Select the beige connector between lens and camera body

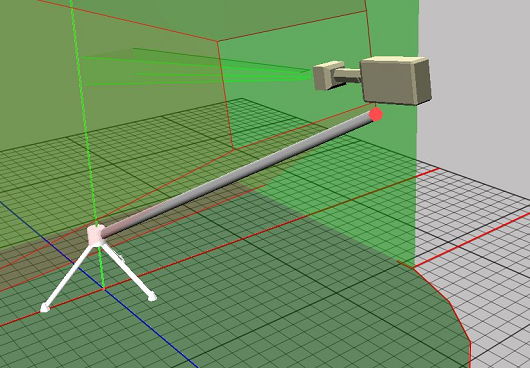click(x=346, y=76)
